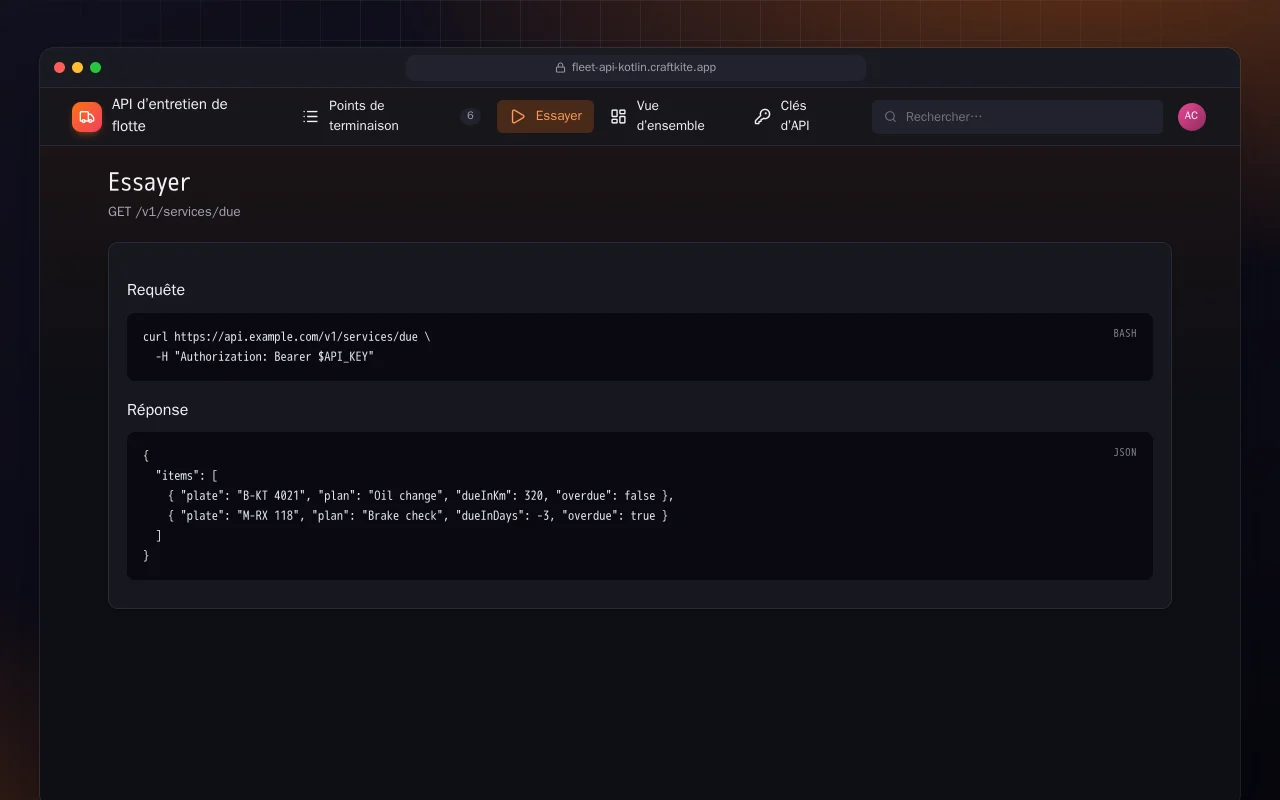Screen dimensions: 1280x800
Task: Open the AC user avatar
Action: point(1192,117)
